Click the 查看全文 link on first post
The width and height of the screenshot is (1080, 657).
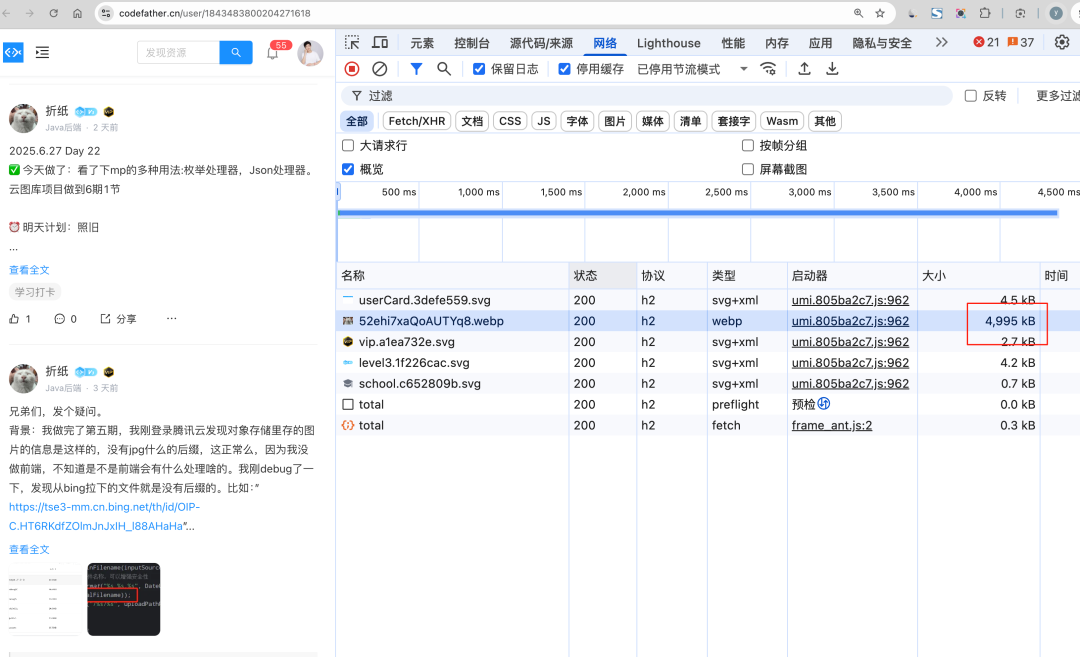pos(29,270)
